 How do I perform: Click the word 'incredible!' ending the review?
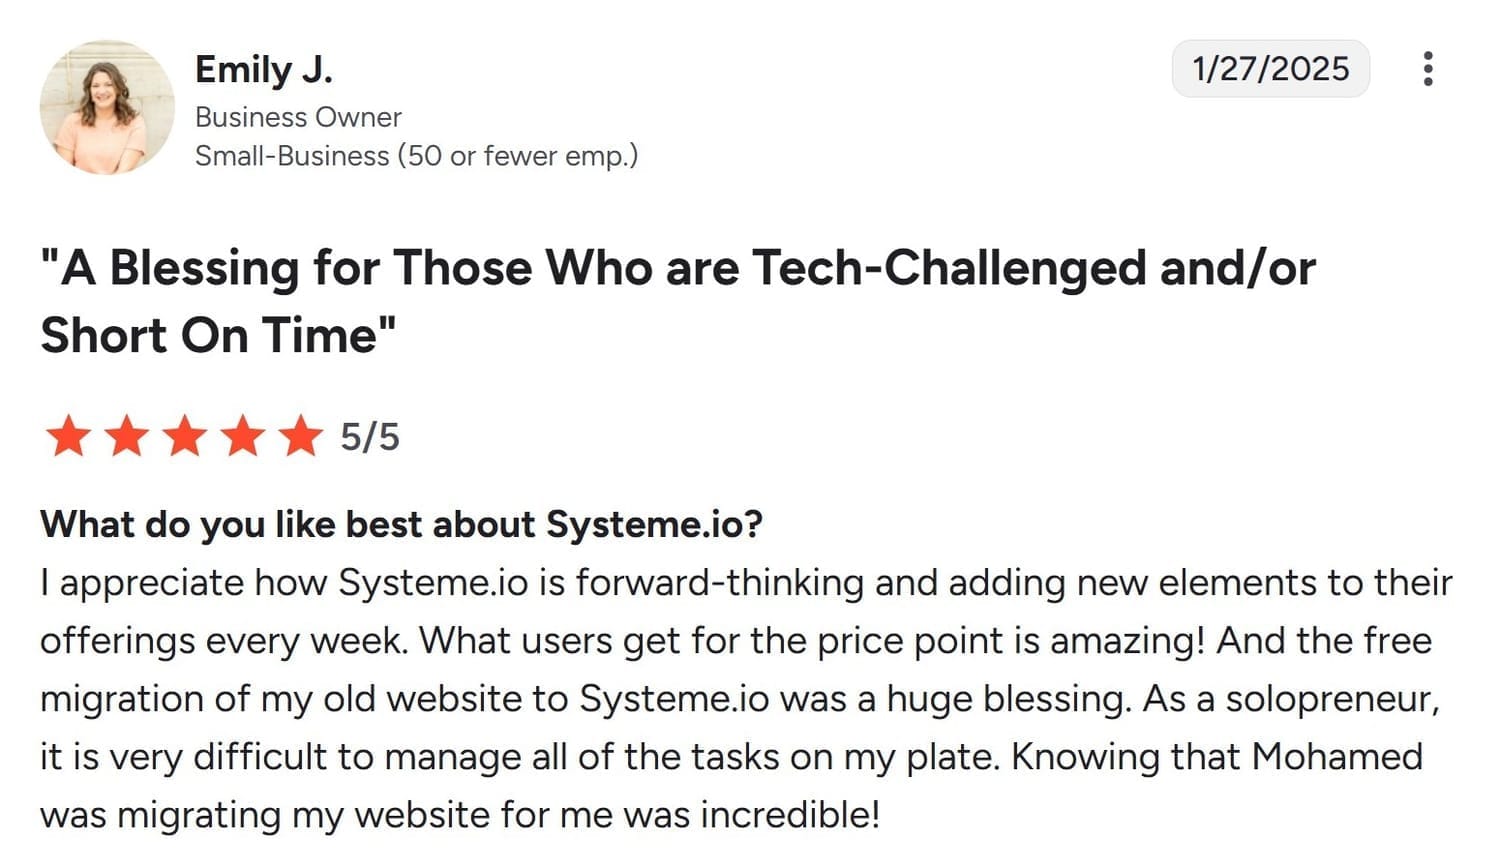790,814
